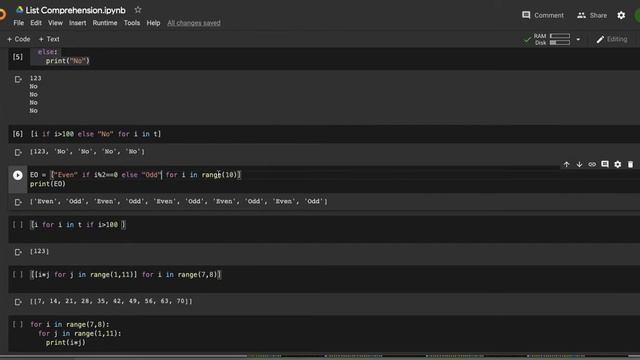Viewport: 640px width, 360px height.
Task: Add a comment to selected cell
Action: click(x=605, y=164)
